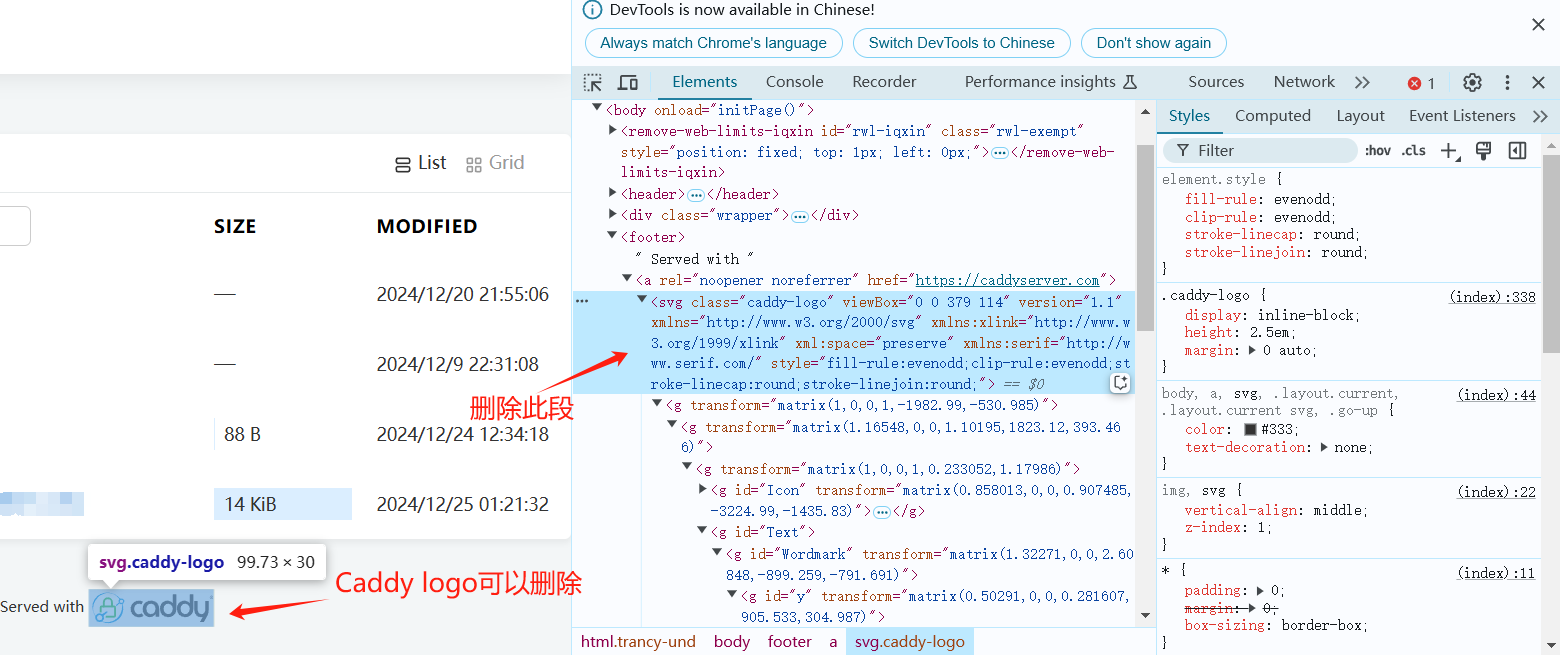The image size is (1560, 655).
Task: Activate the inspect element picker icon
Action: (593, 83)
